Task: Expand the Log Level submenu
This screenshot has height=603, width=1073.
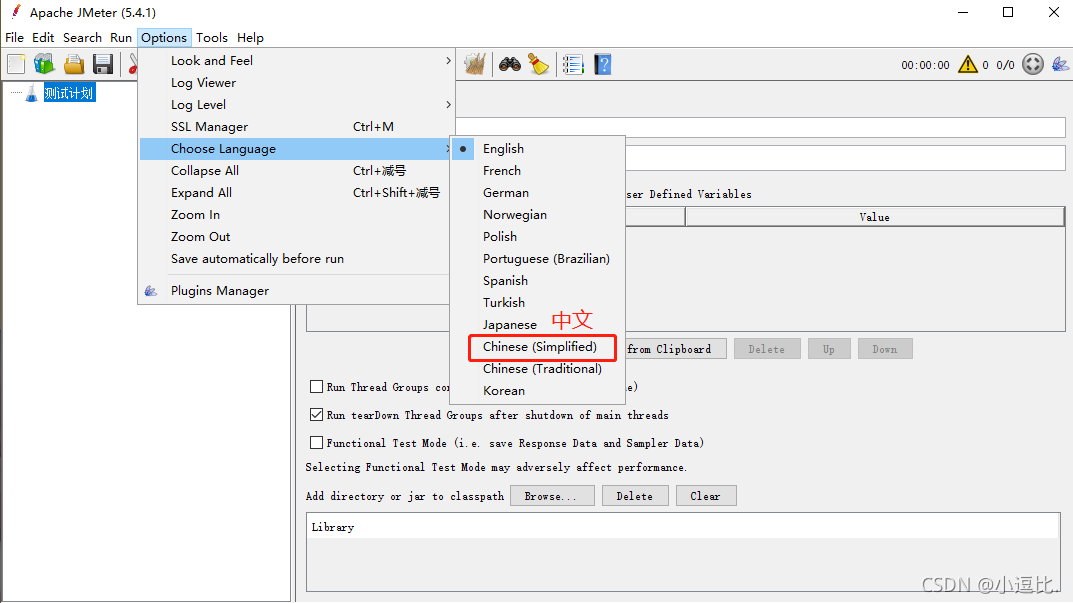Action: tap(297, 105)
